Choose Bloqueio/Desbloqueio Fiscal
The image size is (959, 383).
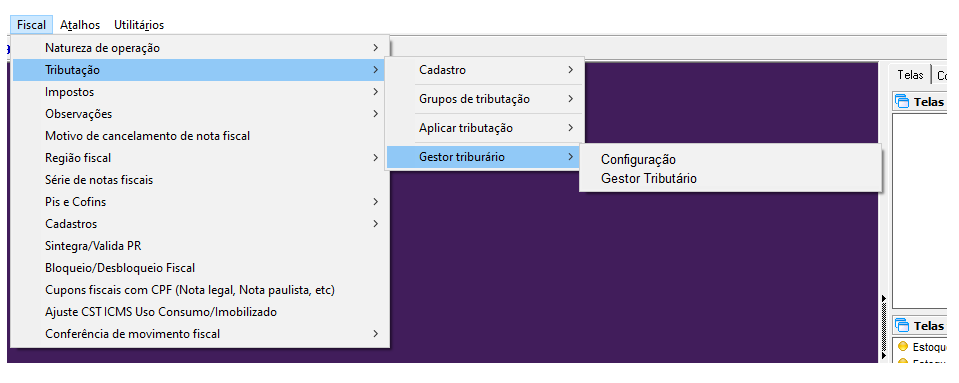coord(200,268)
